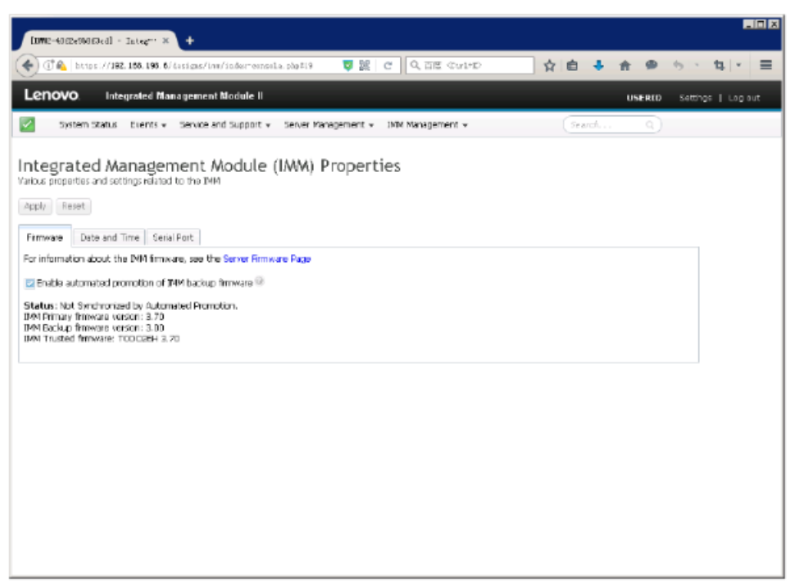
Task: Open site identity info icon in address bar
Action: 49,65
